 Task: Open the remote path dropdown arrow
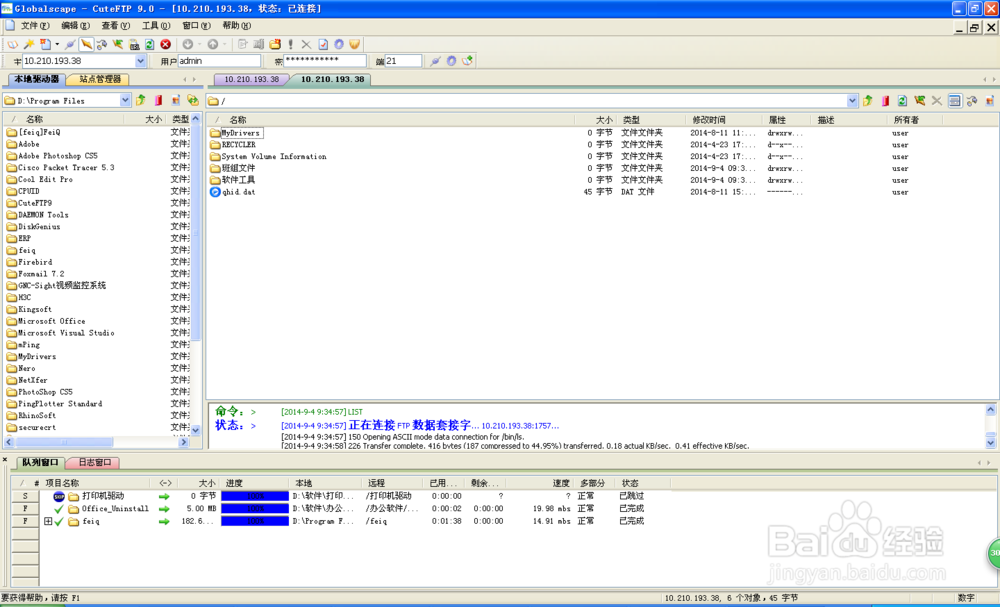[x=852, y=101]
